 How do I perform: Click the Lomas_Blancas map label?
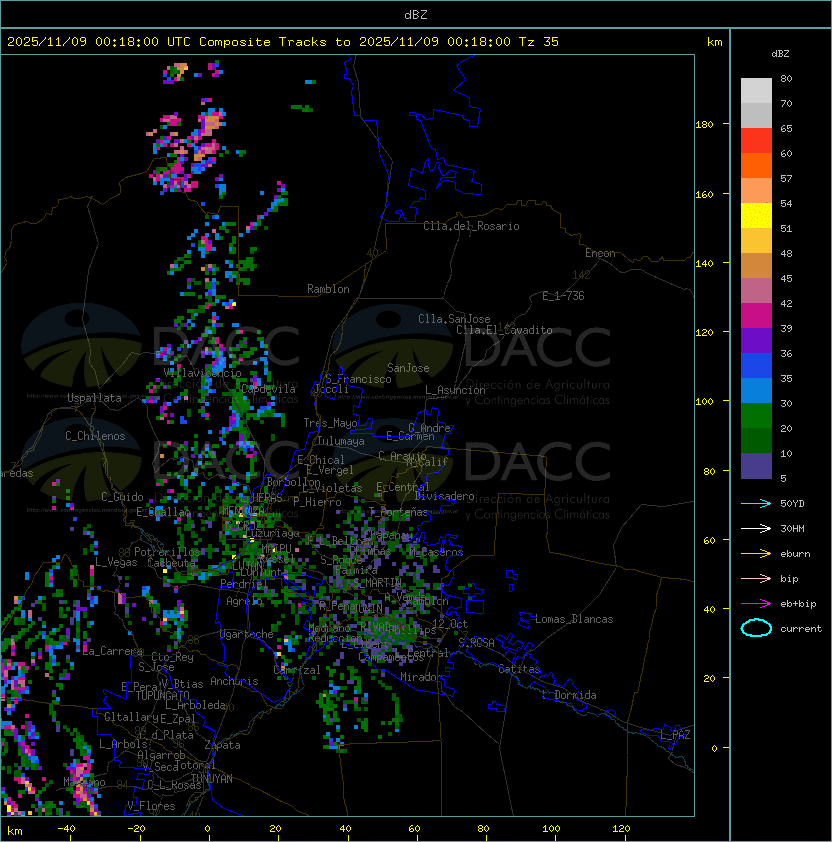point(574,619)
